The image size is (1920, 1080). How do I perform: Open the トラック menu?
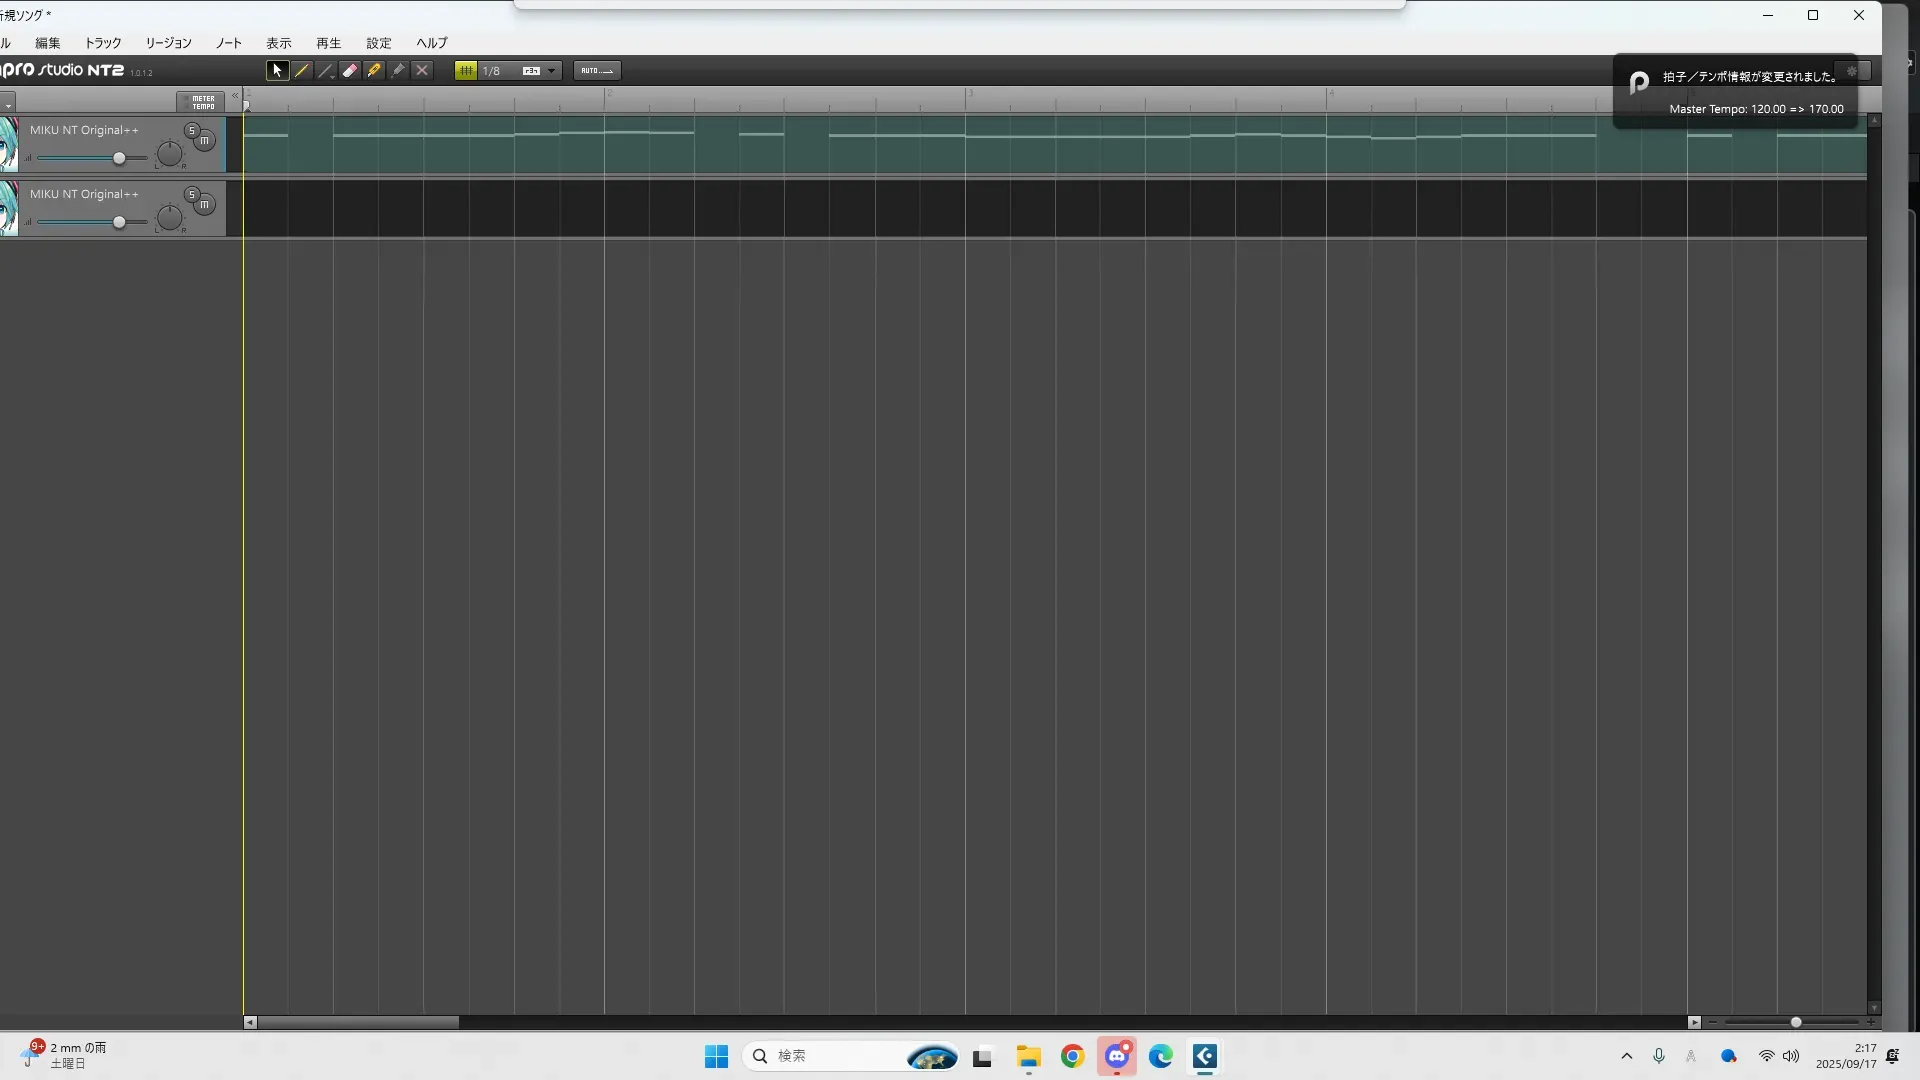[x=103, y=43]
